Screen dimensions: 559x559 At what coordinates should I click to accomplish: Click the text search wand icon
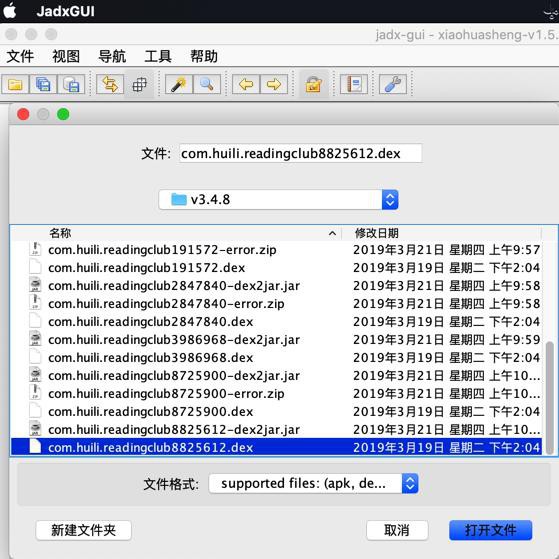[179, 84]
